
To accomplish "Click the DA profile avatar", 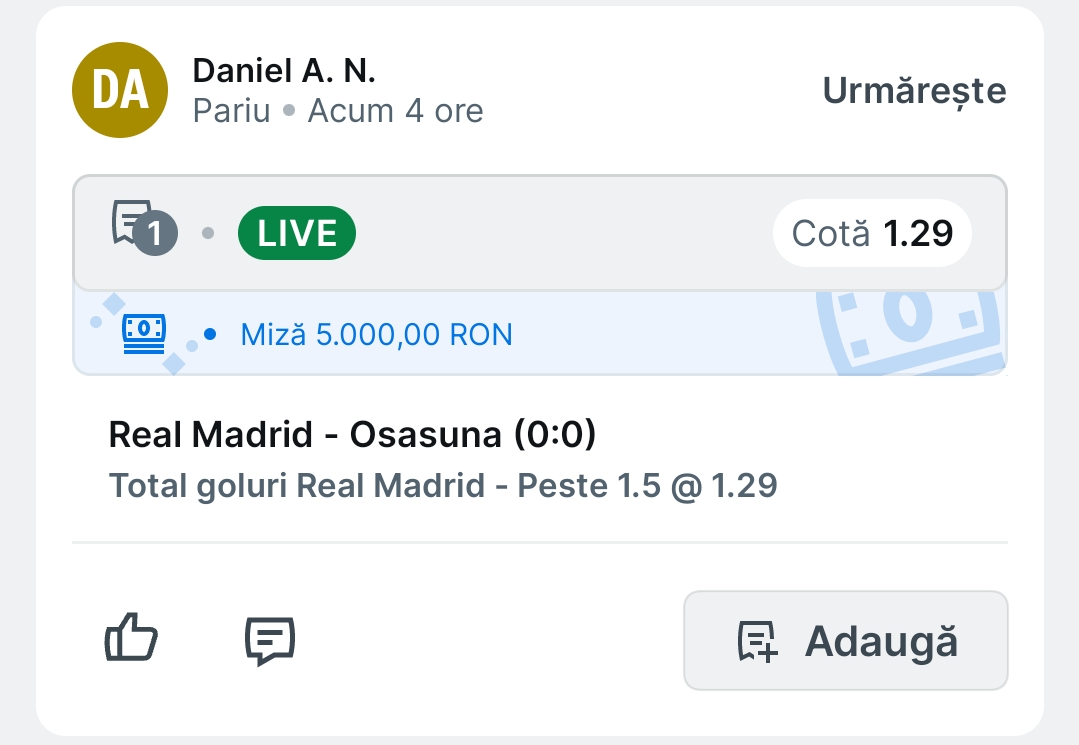I will pyautogui.click(x=120, y=90).
